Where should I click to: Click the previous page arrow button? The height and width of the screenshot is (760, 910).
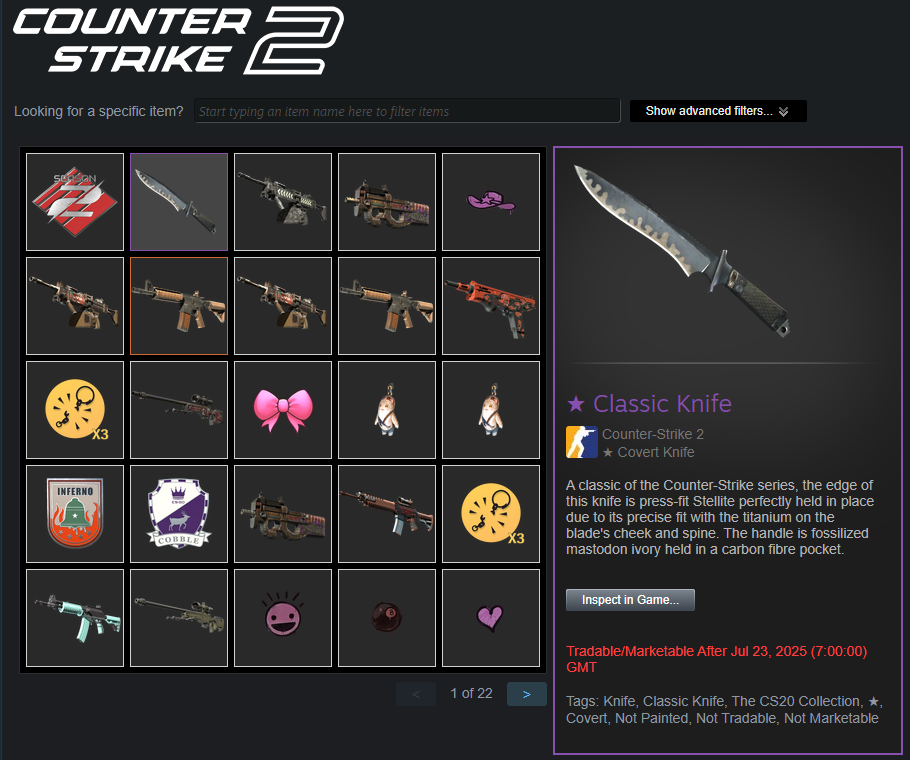[416, 694]
